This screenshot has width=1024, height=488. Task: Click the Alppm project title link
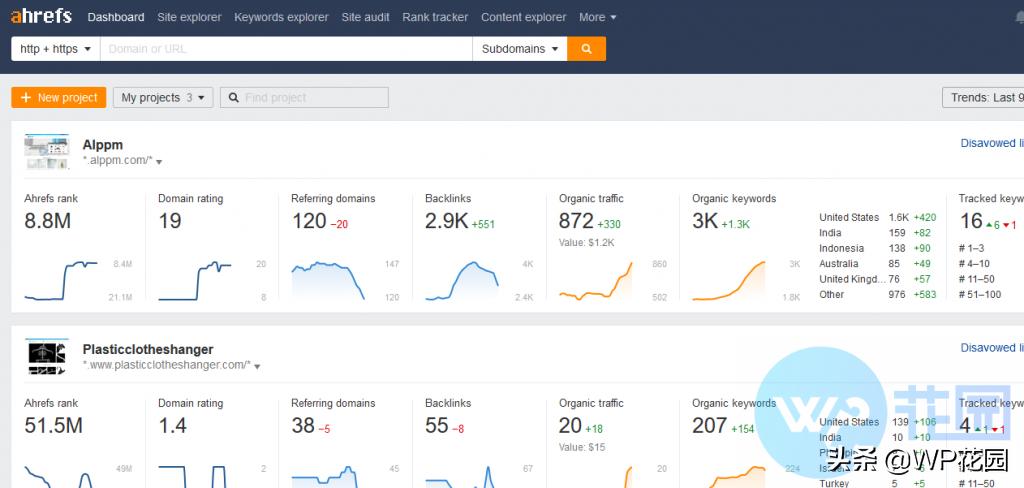[103, 145]
